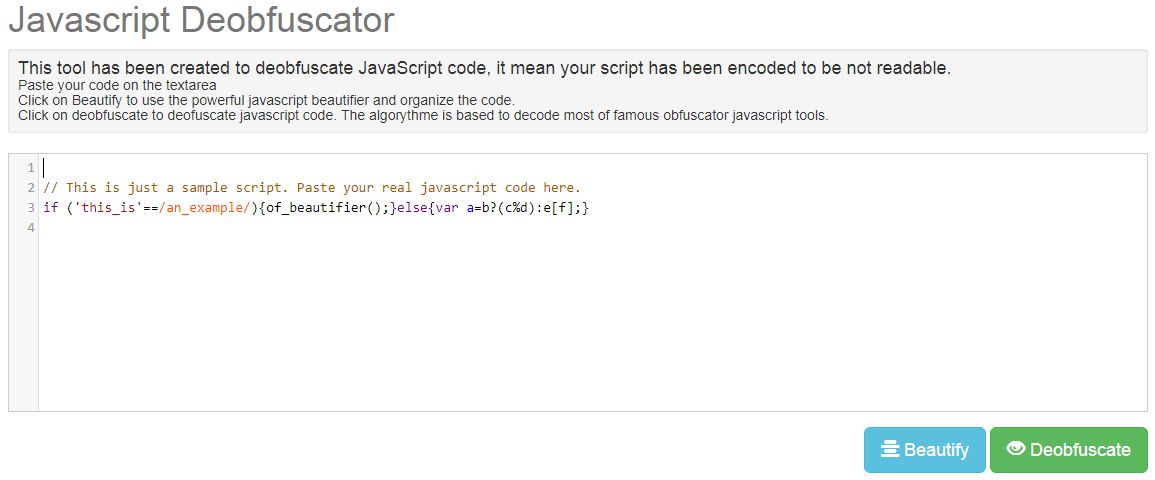Click the 'var' keyword in the code
Screen dimensions: 1155x480
tap(447, 208)
